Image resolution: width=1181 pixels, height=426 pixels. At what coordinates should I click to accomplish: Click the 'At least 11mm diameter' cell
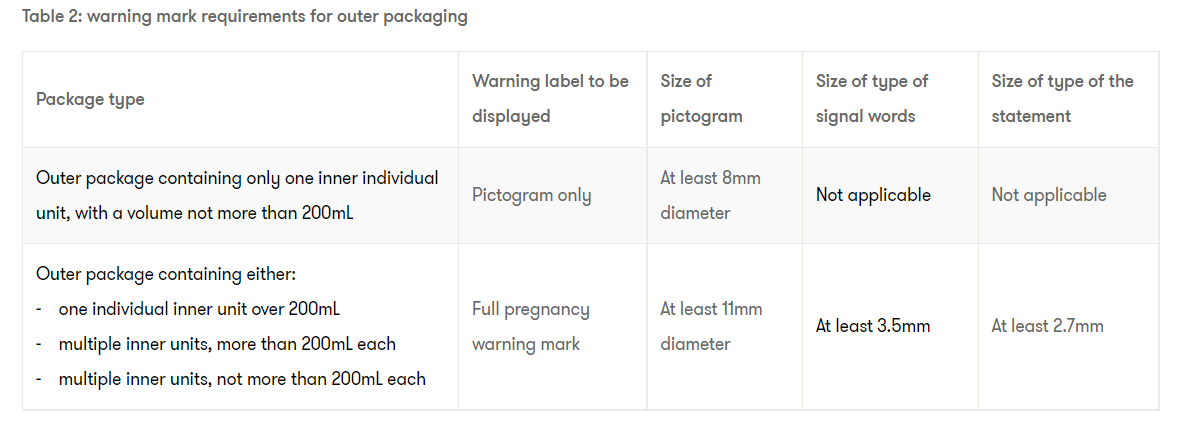[x=711, y=326]
